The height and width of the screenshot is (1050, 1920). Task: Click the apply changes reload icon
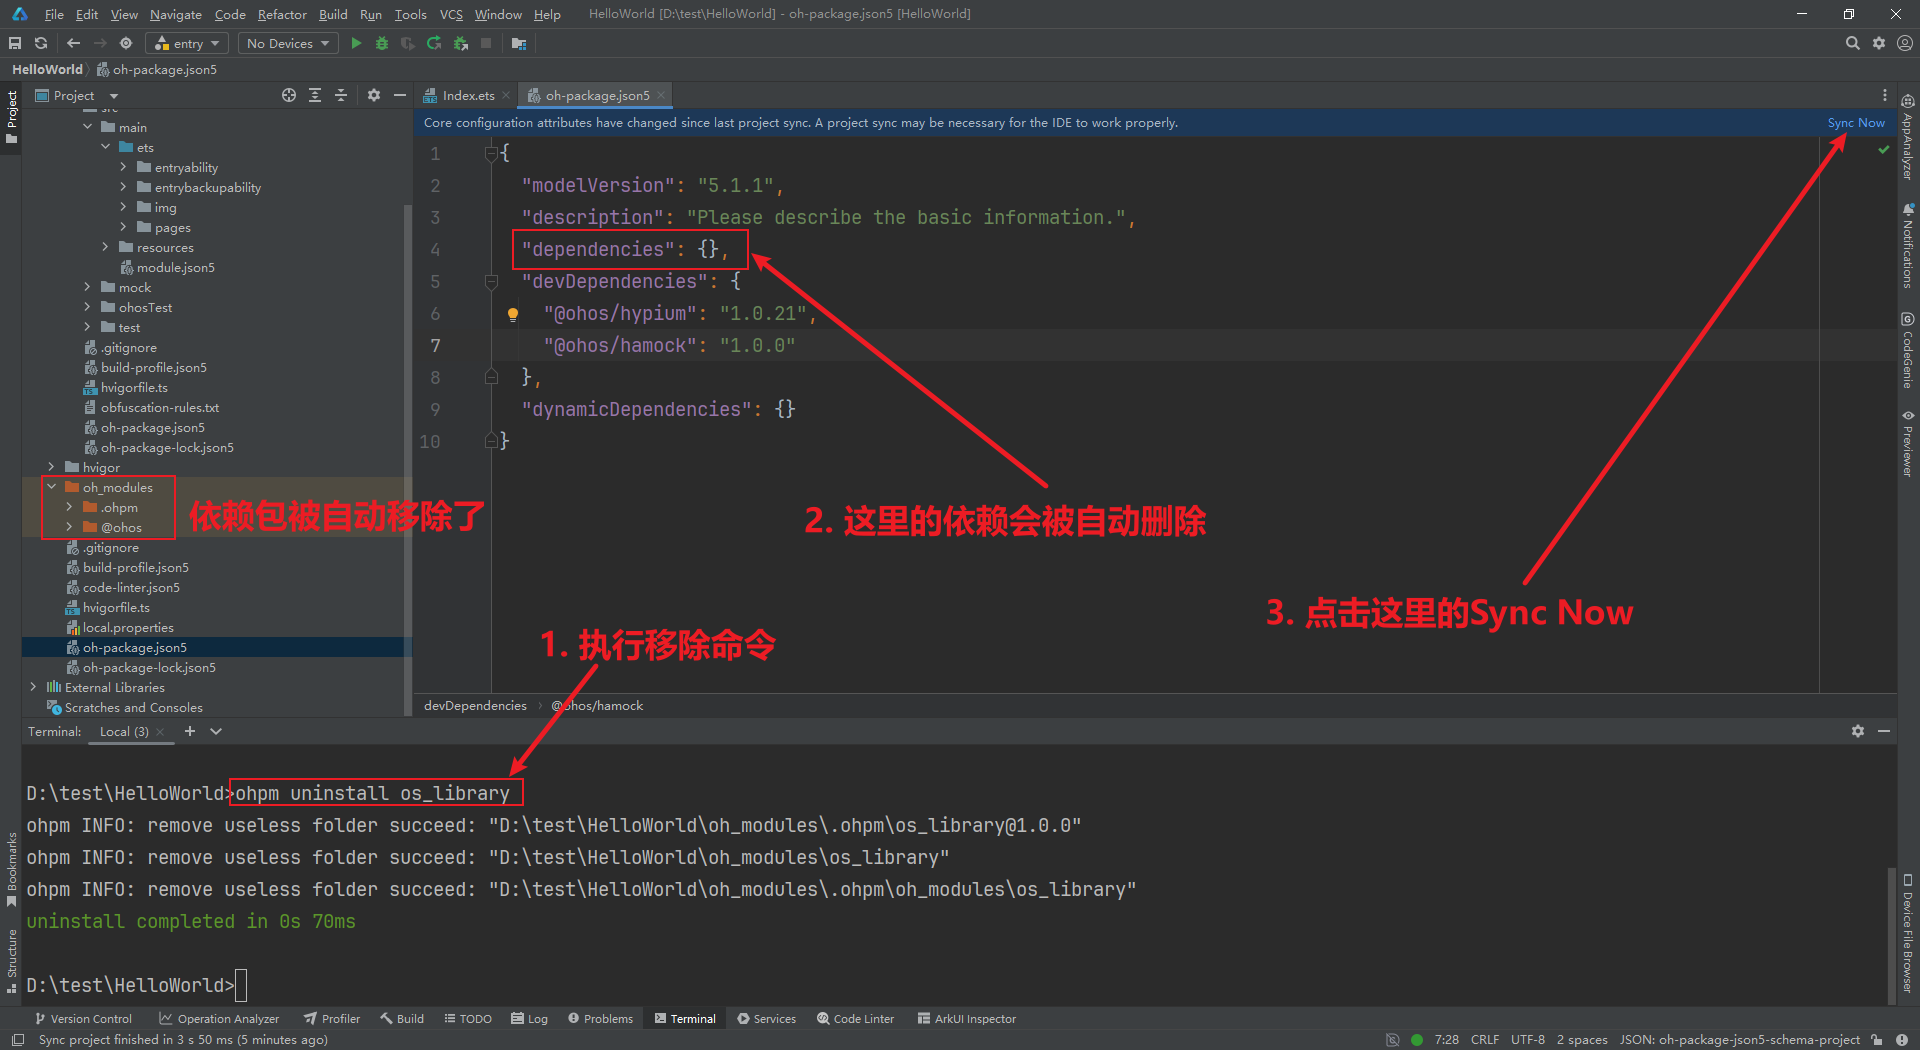pyautogui.click(x=434, y=43)
